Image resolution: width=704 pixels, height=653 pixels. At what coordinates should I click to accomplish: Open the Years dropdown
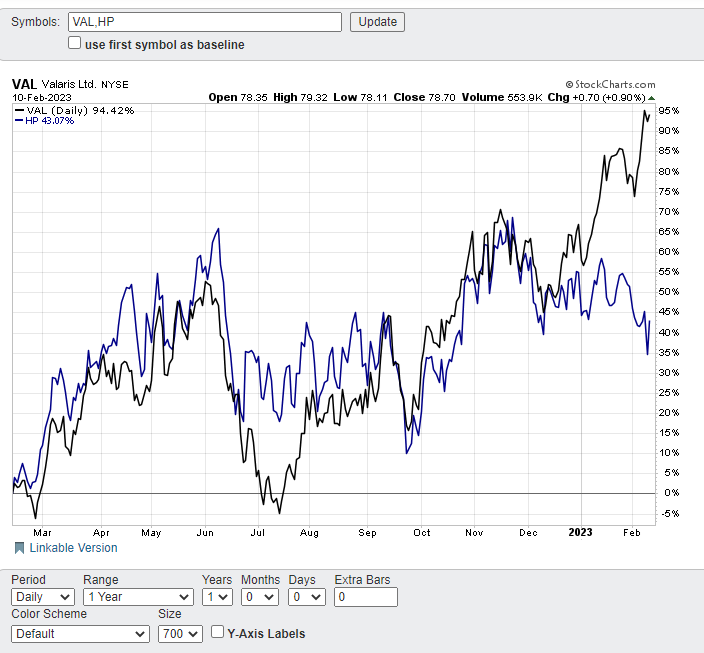(217, 597)
